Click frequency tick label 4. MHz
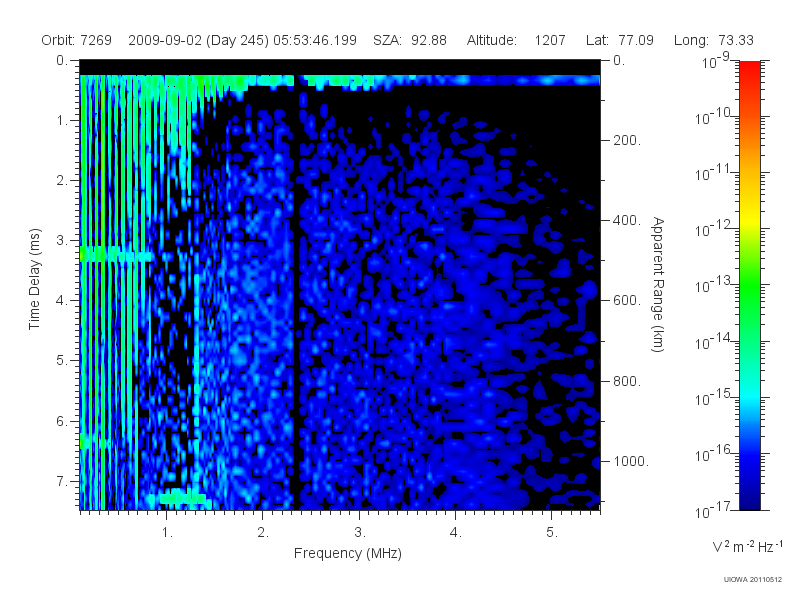Viewport: 800px width, 600px height. [x=456, y=533]
